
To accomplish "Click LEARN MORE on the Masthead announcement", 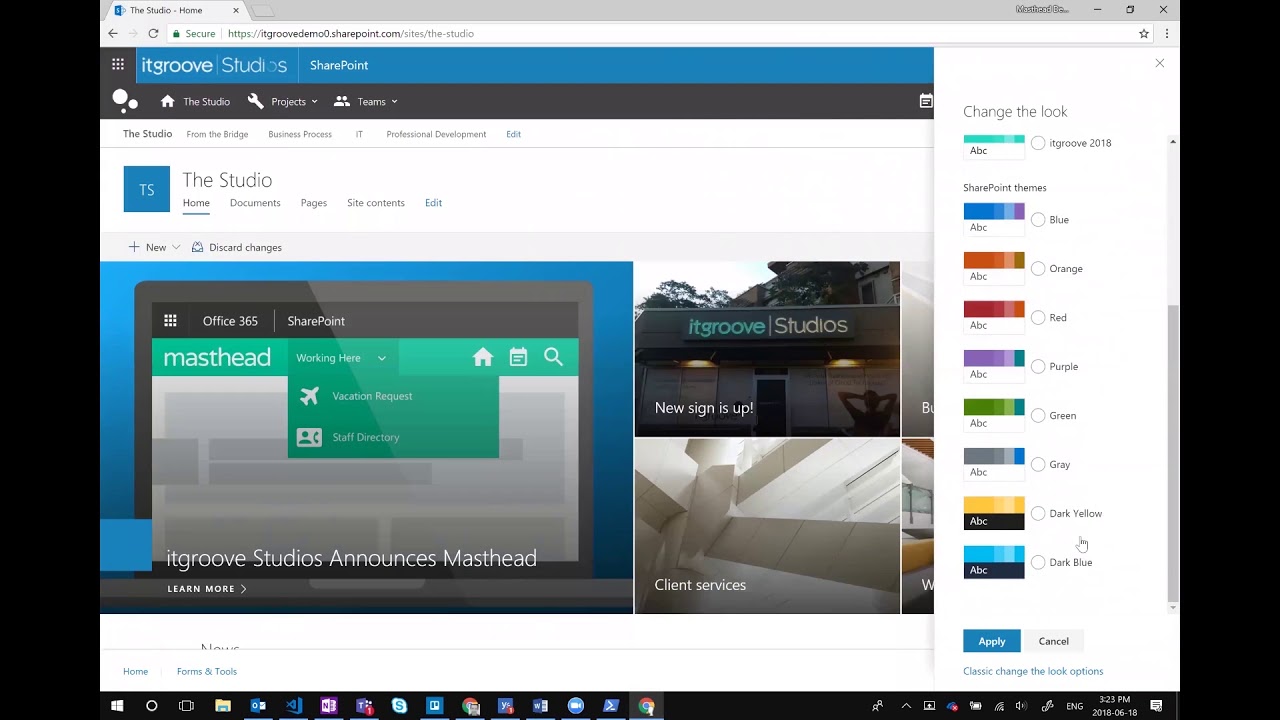I will [x=207, y=589].
